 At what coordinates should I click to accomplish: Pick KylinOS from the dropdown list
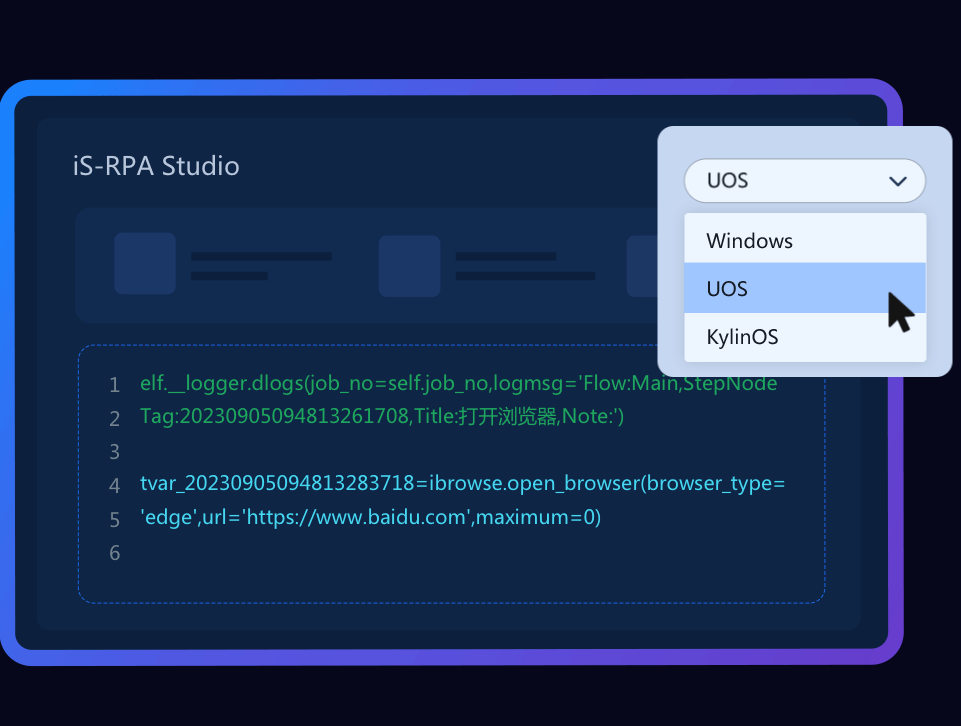coord(805,337)
